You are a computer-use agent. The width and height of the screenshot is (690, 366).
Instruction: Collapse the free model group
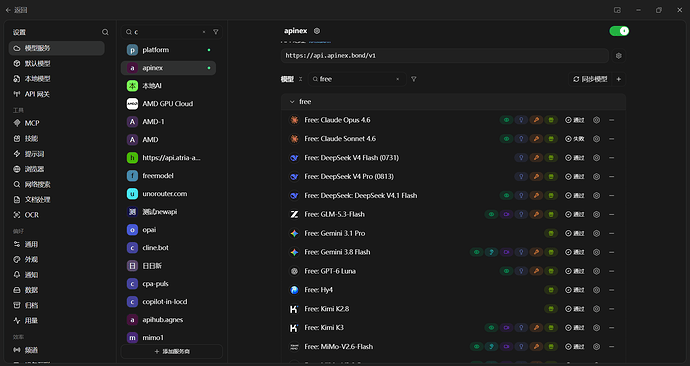point(292,102)
